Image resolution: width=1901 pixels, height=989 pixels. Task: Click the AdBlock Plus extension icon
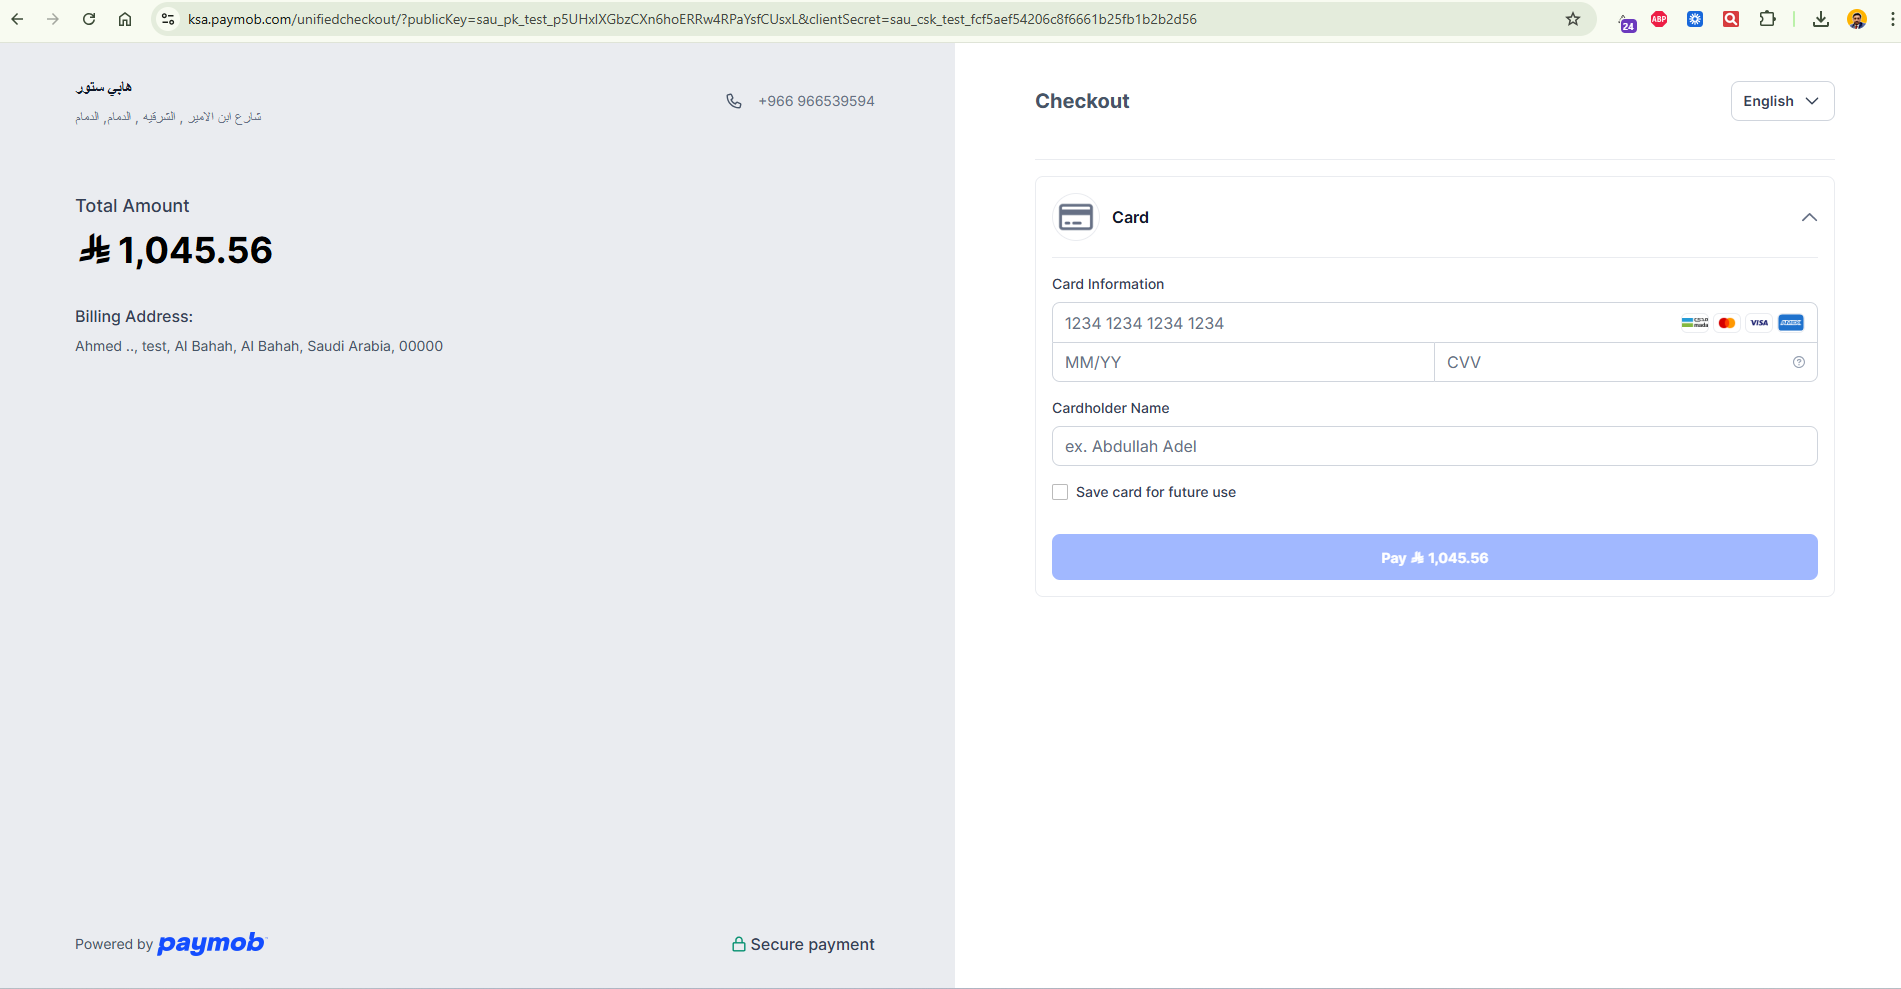tap(1659, 19)
